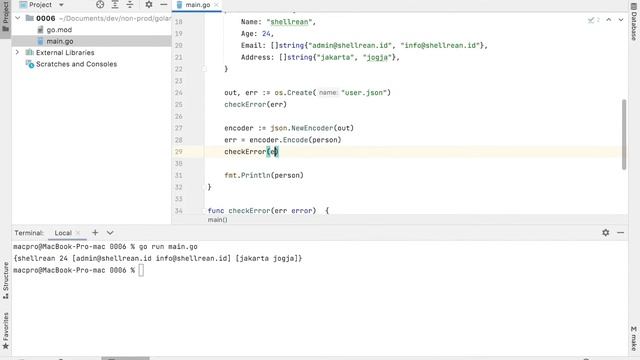Screen dimensions: 640x360
Task: Open the make side tab
Action: point(634,338)
